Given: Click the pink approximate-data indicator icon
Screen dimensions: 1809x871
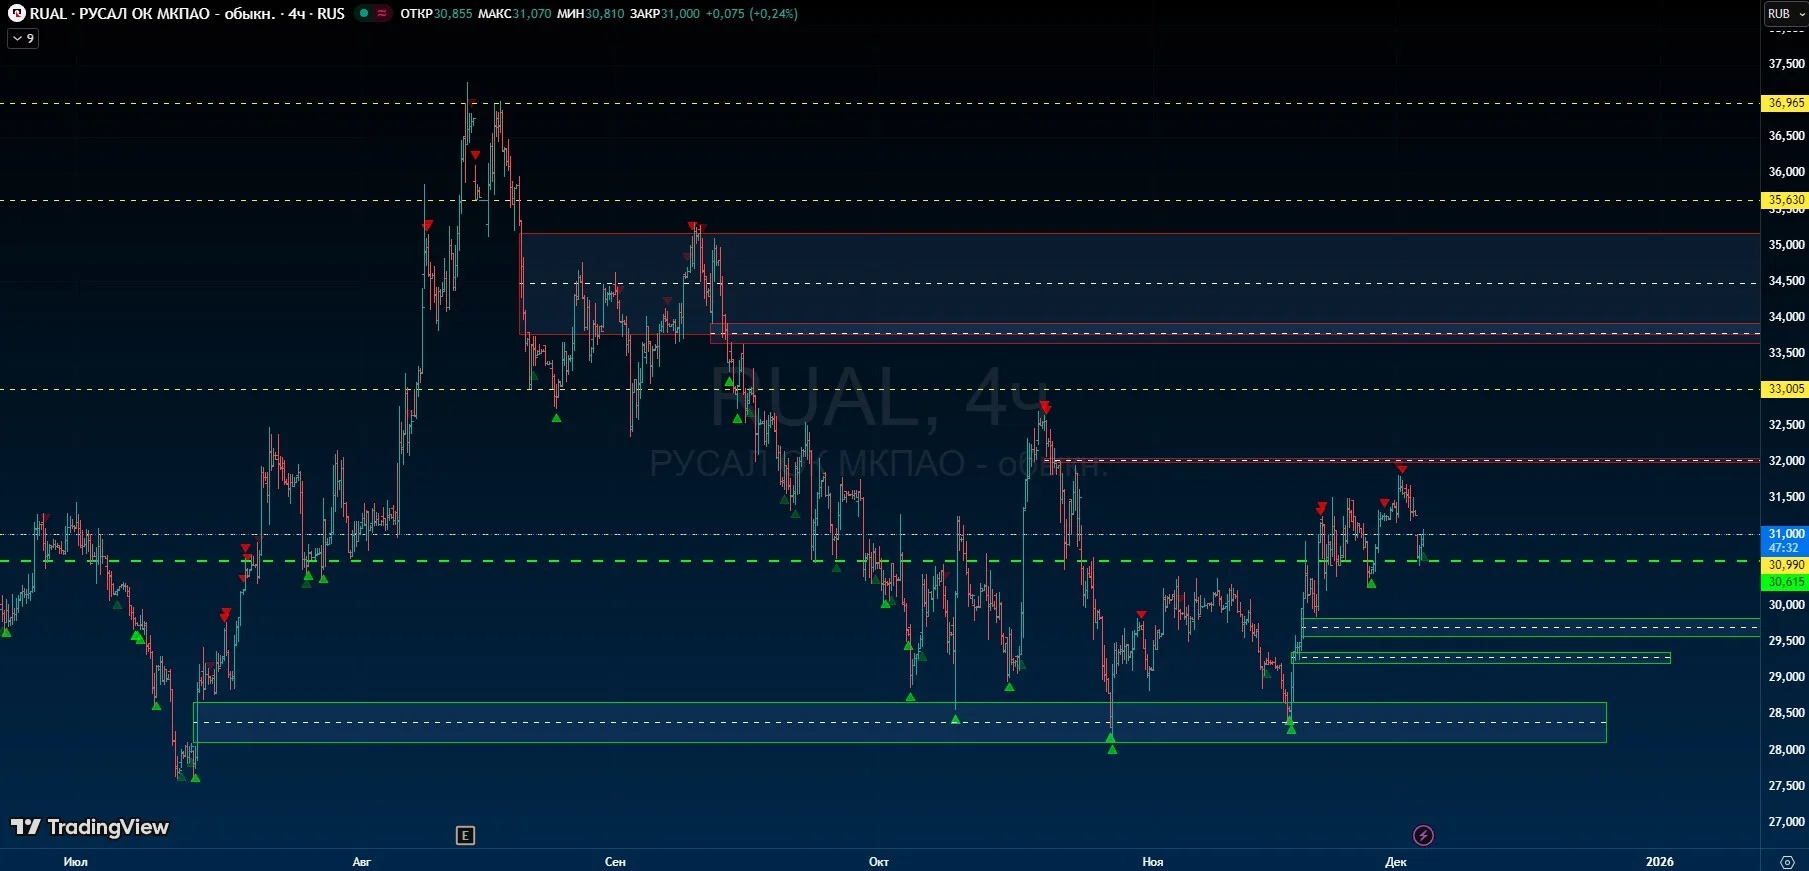Looking at the screenshot, I should pyautogui.click(x=382, y=14).
